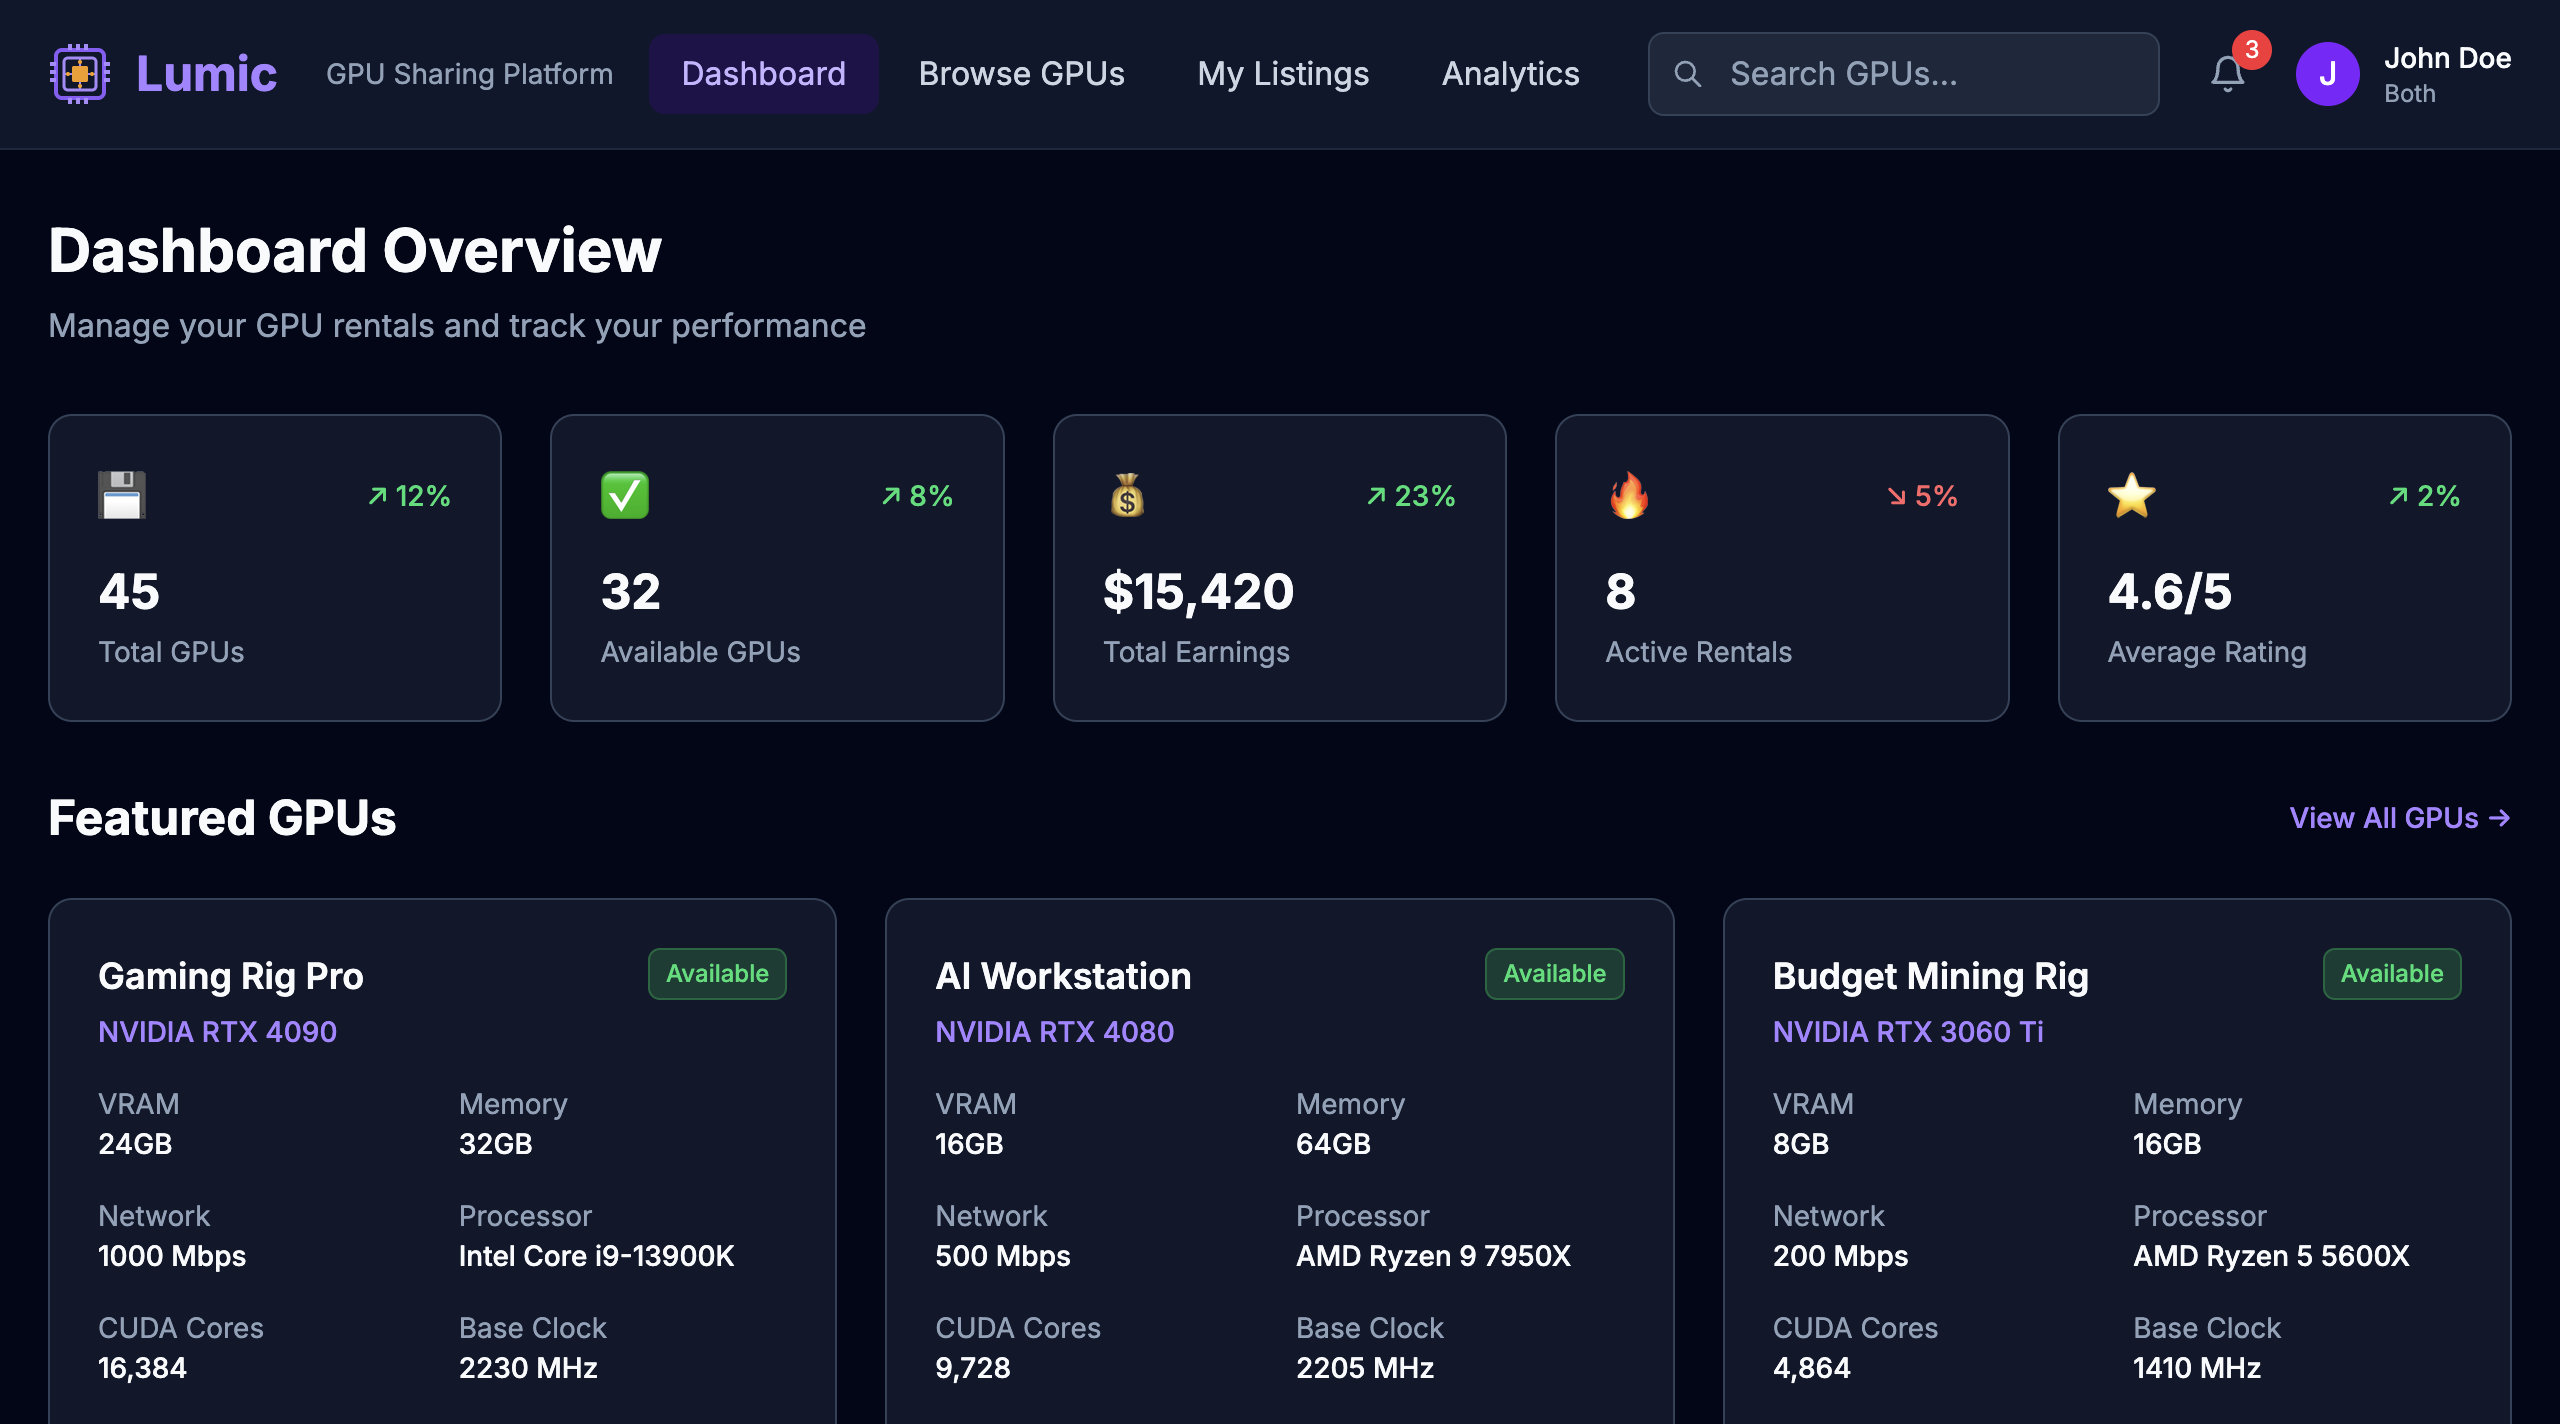Click the fire Active Rentals icon
The image size is (2560, 1424).
[1629, 495]
